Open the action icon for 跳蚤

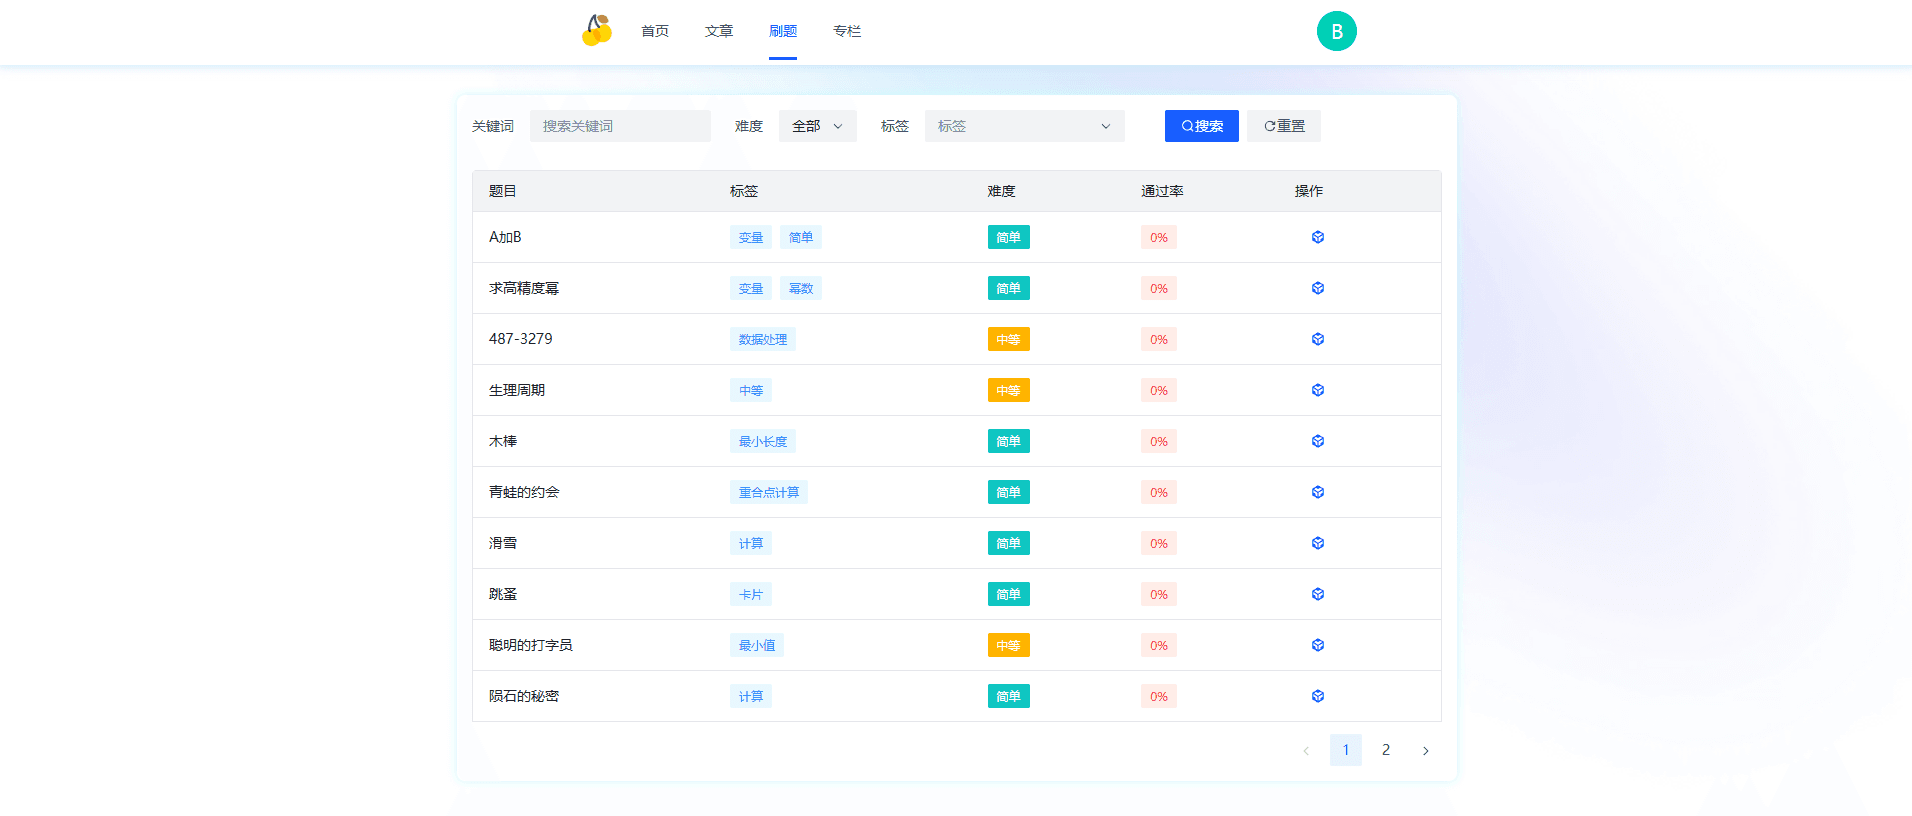[1318, 594]
